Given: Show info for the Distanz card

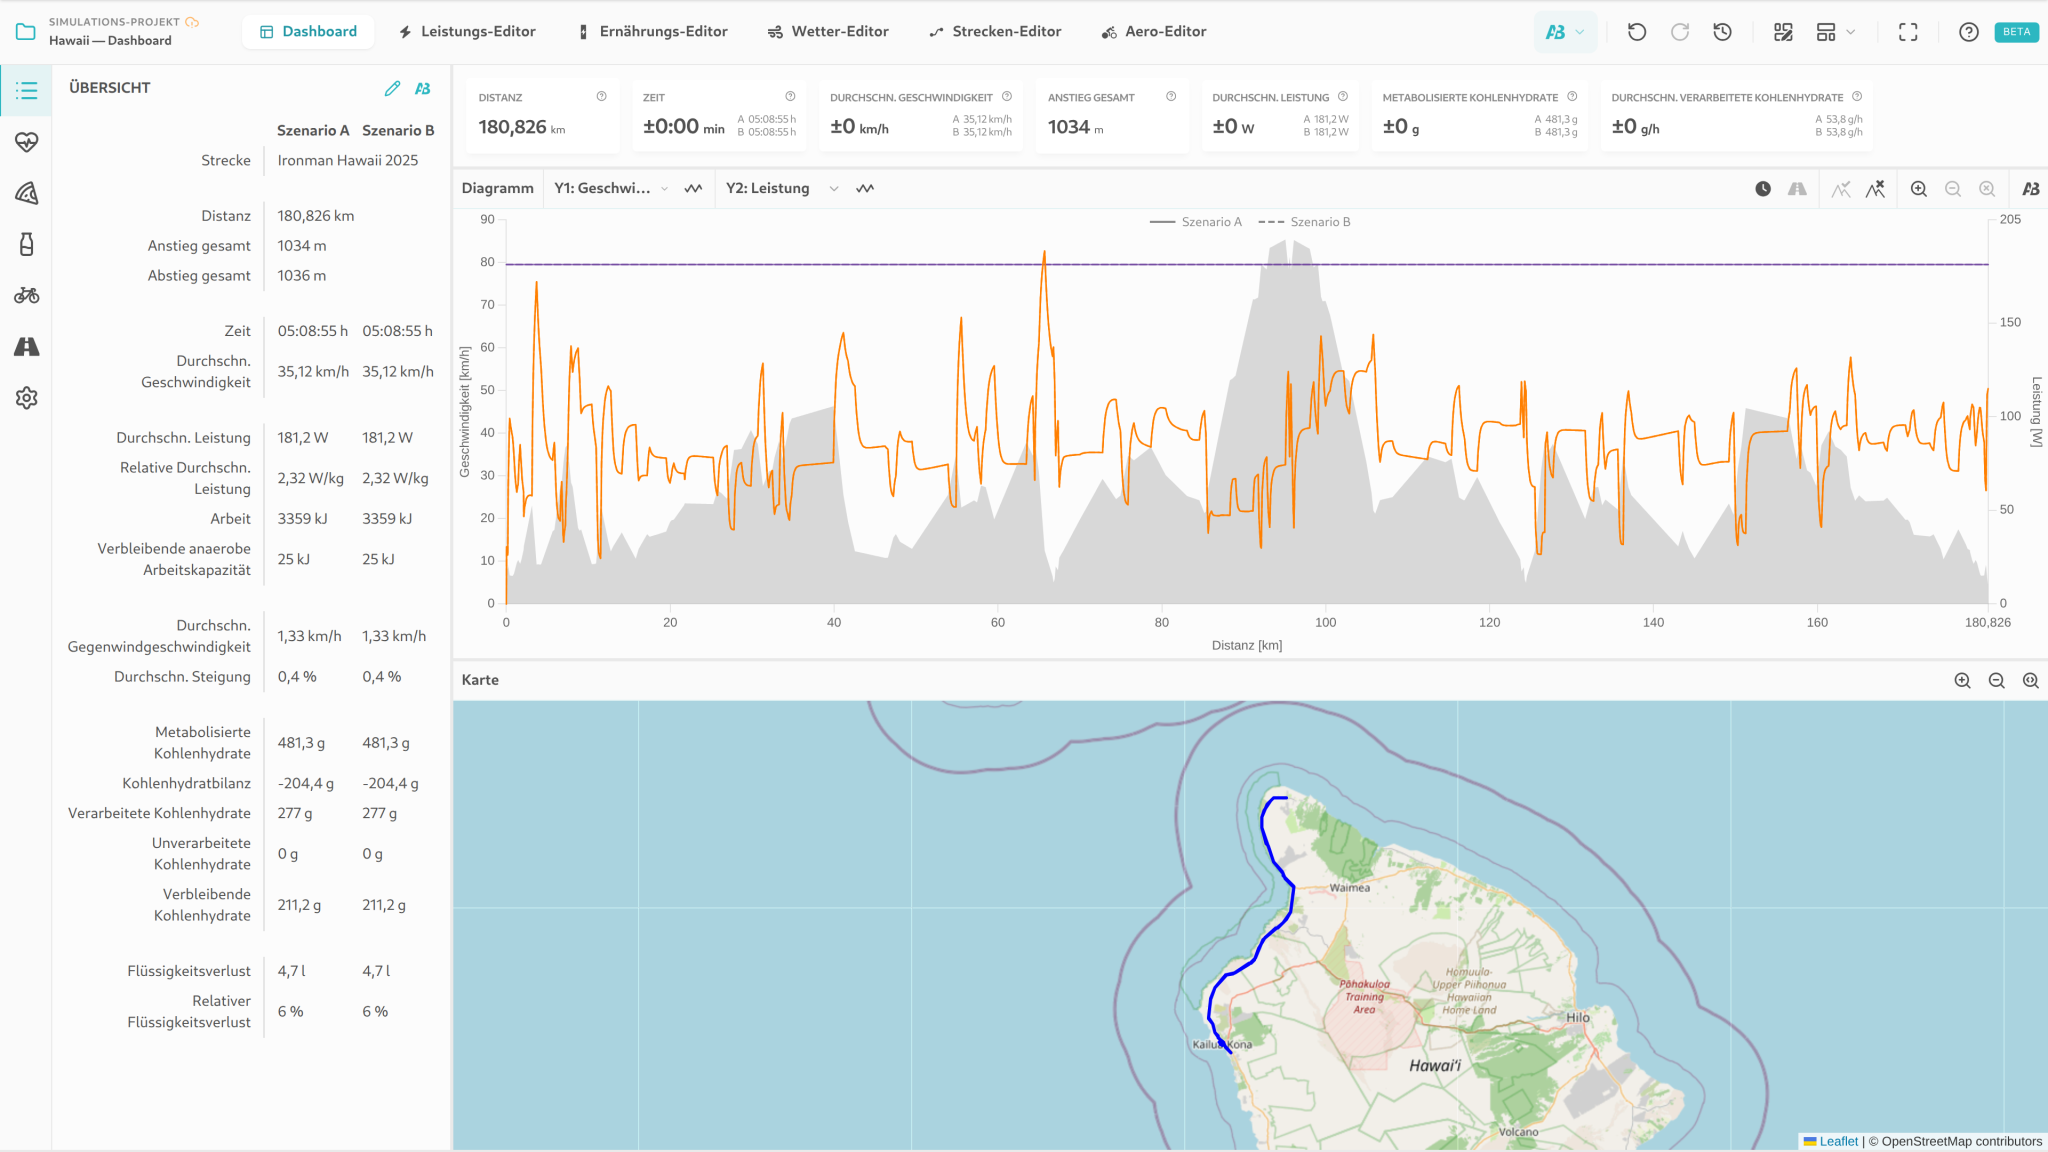Looking at the screenshot, I should coord(602,97).
